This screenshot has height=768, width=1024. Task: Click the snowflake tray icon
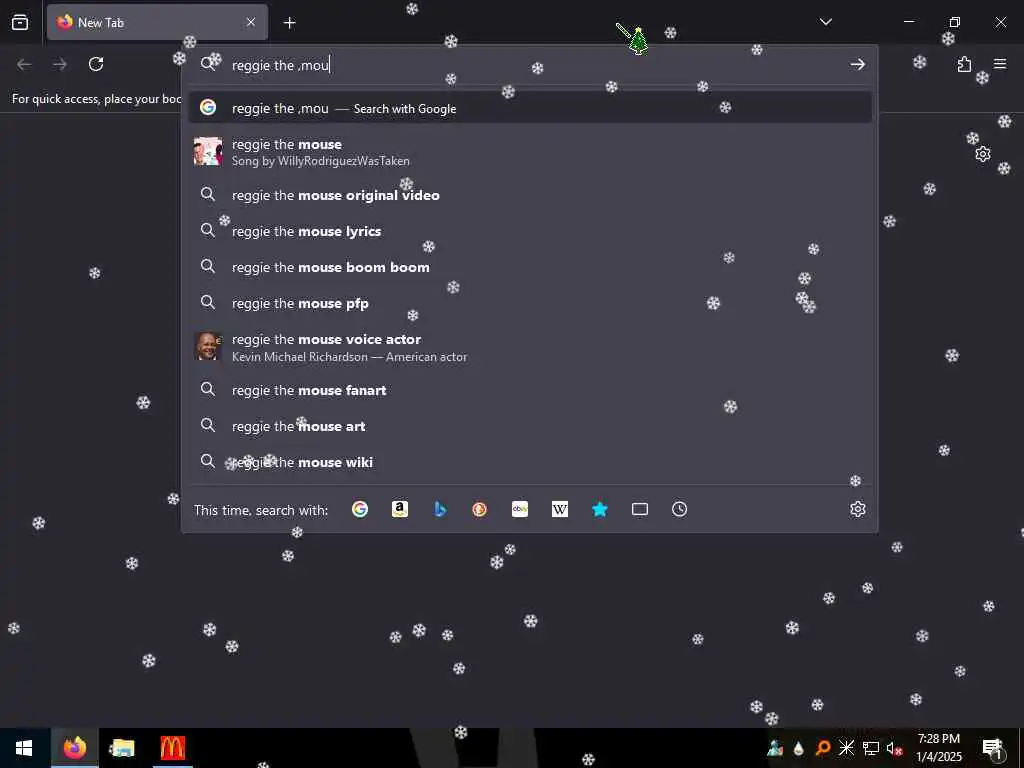pyautogui.click(x=846, y=748)
